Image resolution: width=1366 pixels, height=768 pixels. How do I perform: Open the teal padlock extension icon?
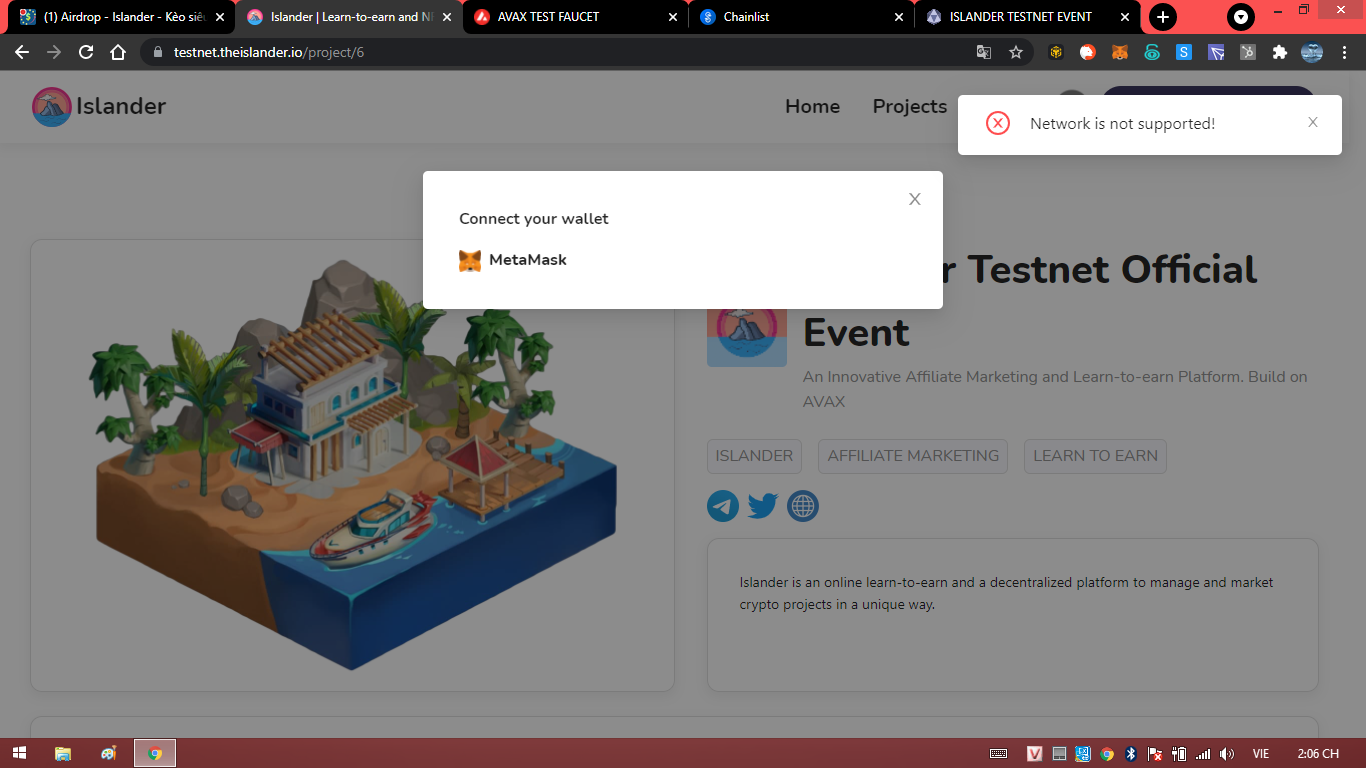click(1152, 52)
